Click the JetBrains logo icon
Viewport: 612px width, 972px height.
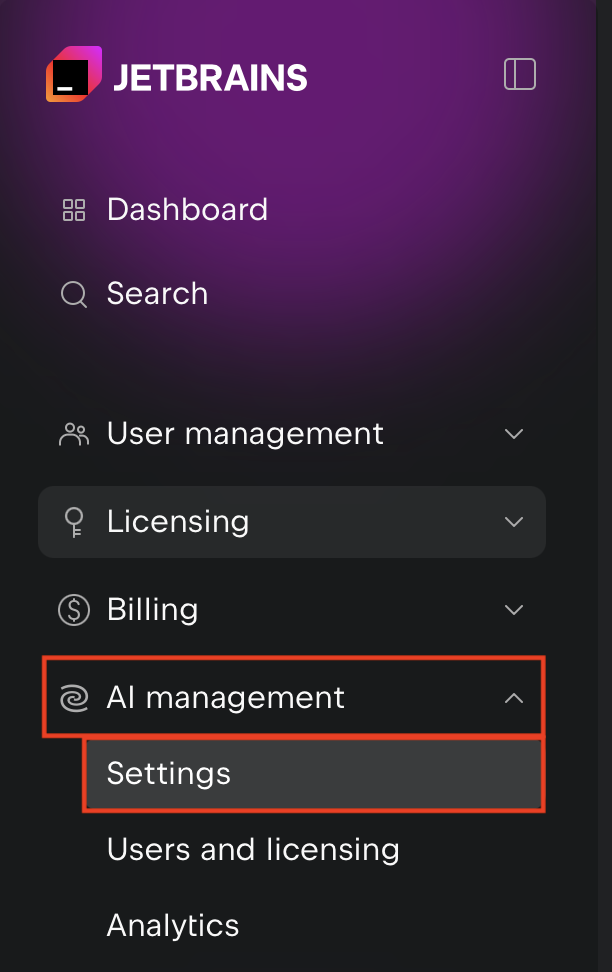[x=74, y=74]
